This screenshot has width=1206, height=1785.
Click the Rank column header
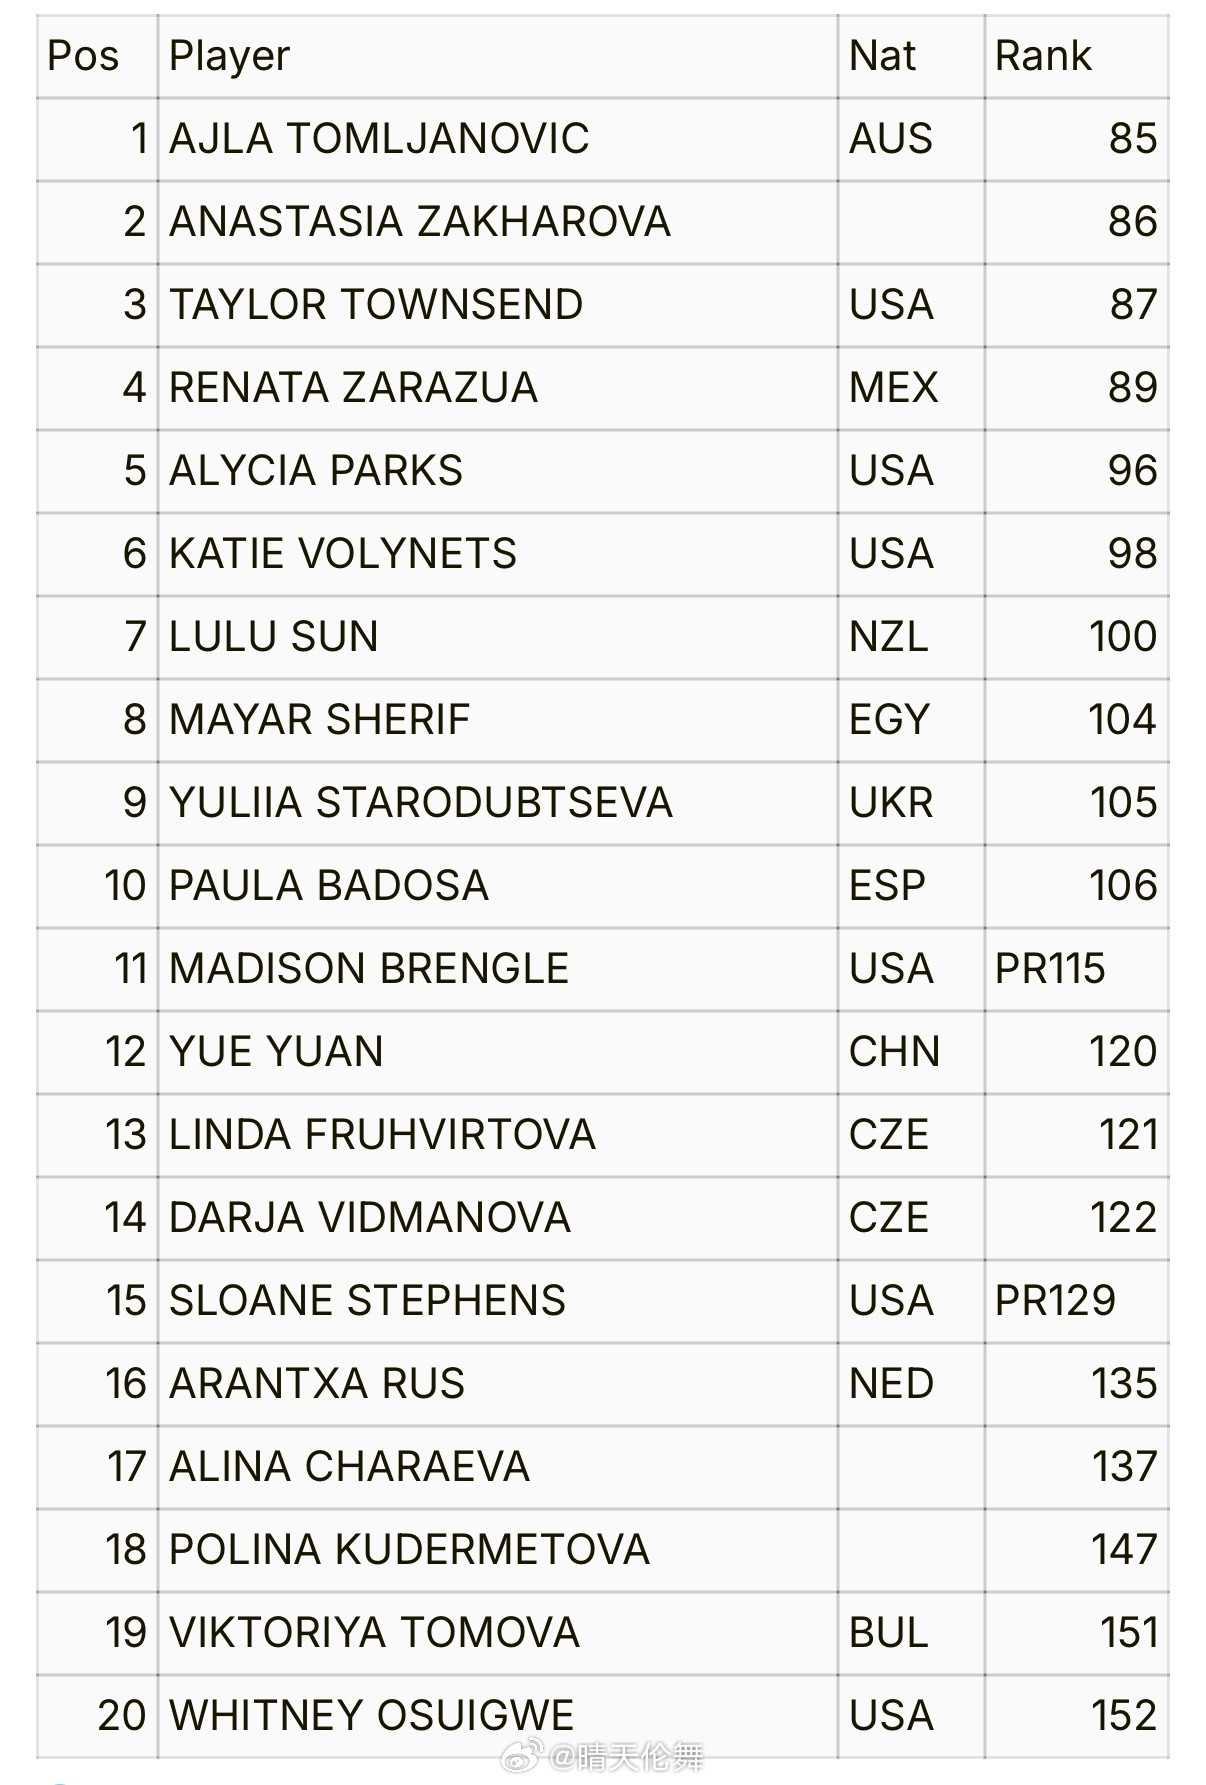[x=1043, y=56]
